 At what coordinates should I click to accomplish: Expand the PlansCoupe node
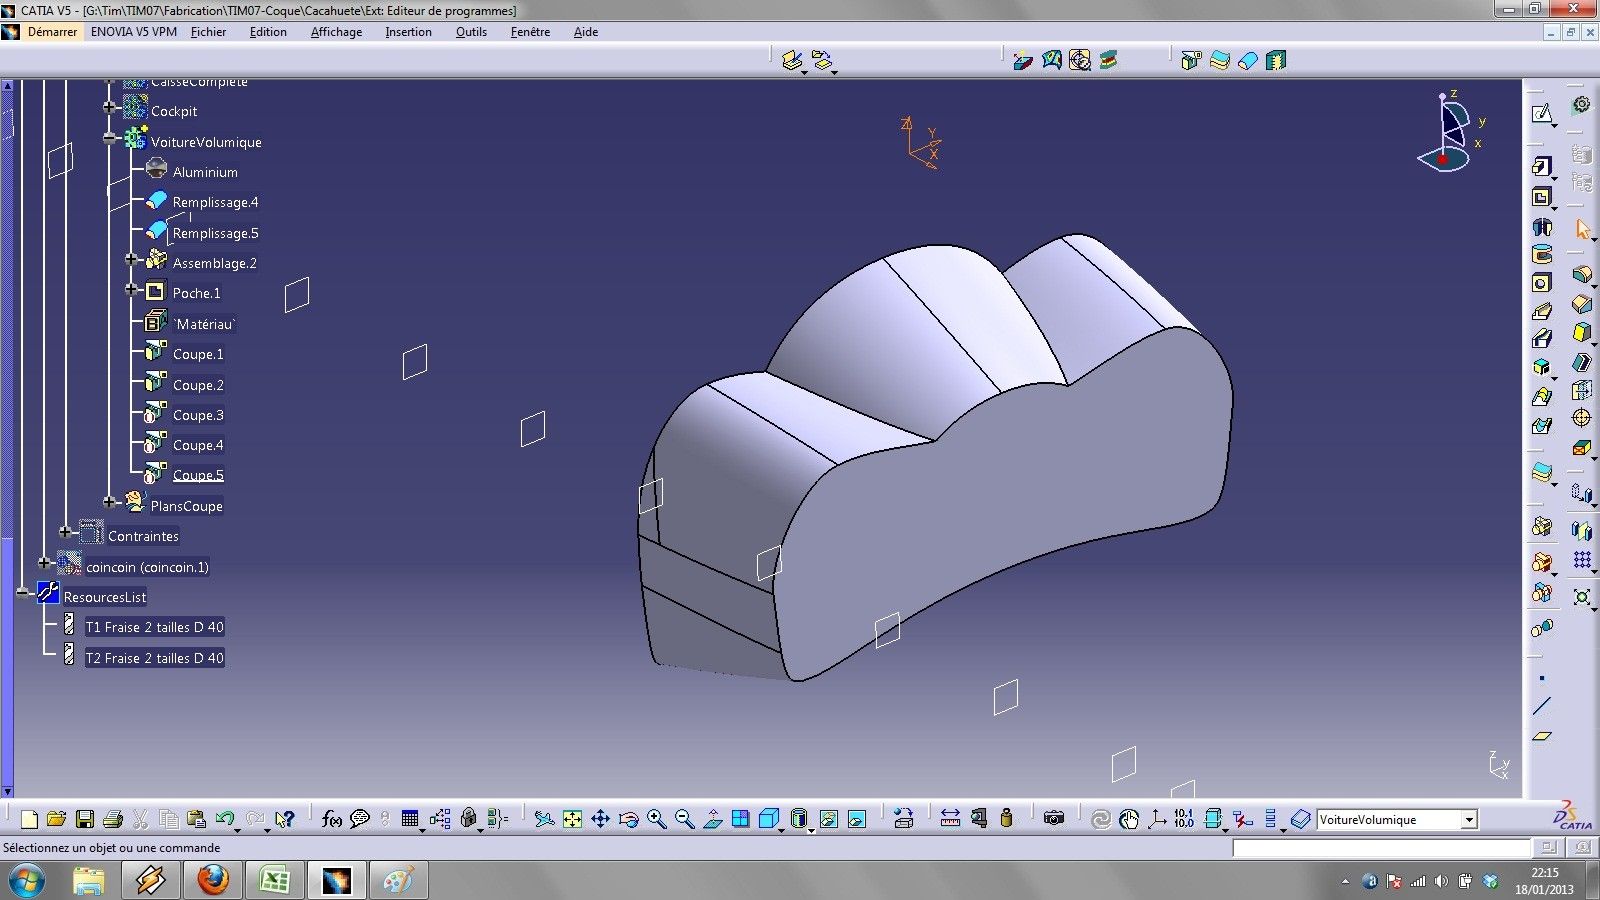(x=110, y=502)
